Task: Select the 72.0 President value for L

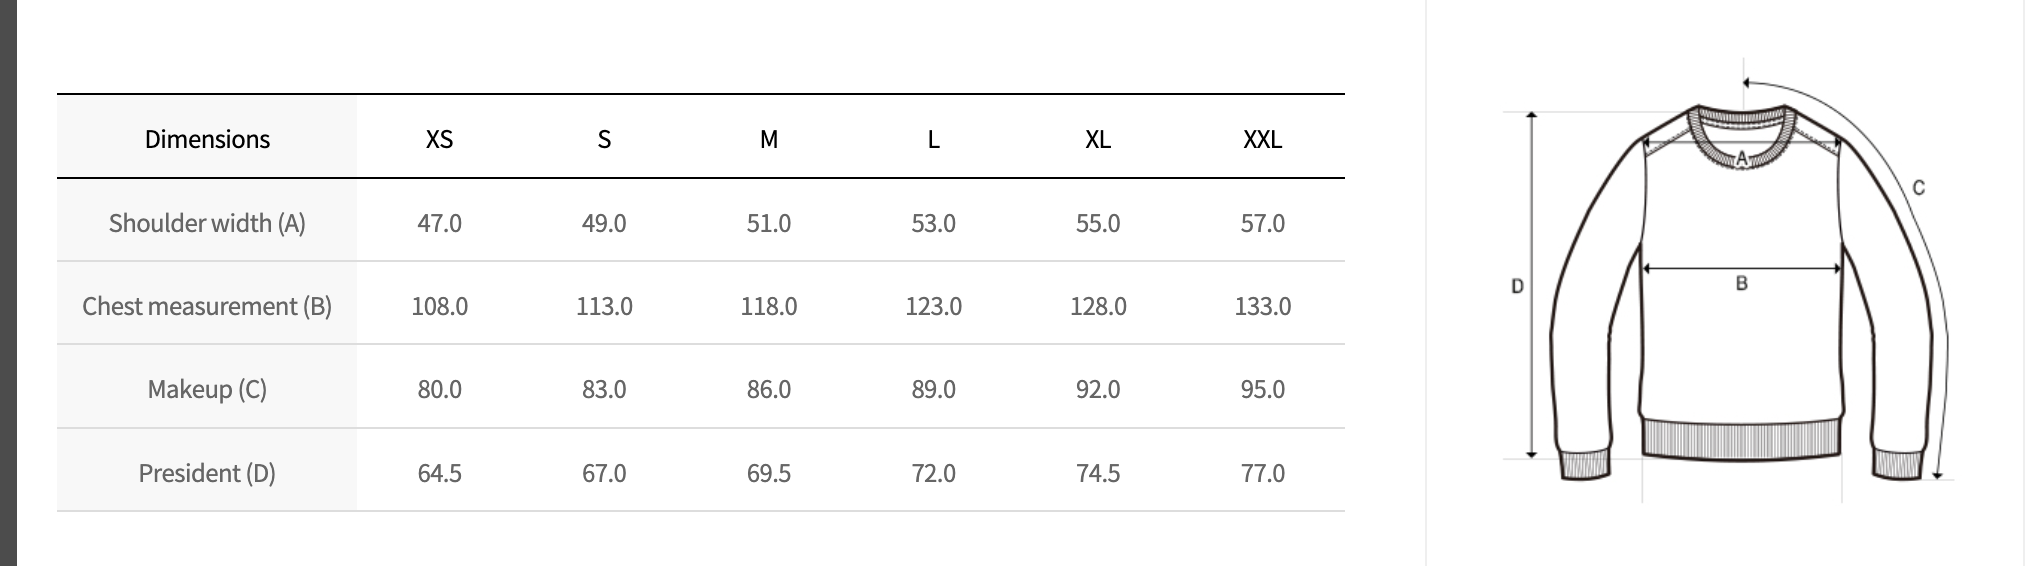Action: pos(933,473)
